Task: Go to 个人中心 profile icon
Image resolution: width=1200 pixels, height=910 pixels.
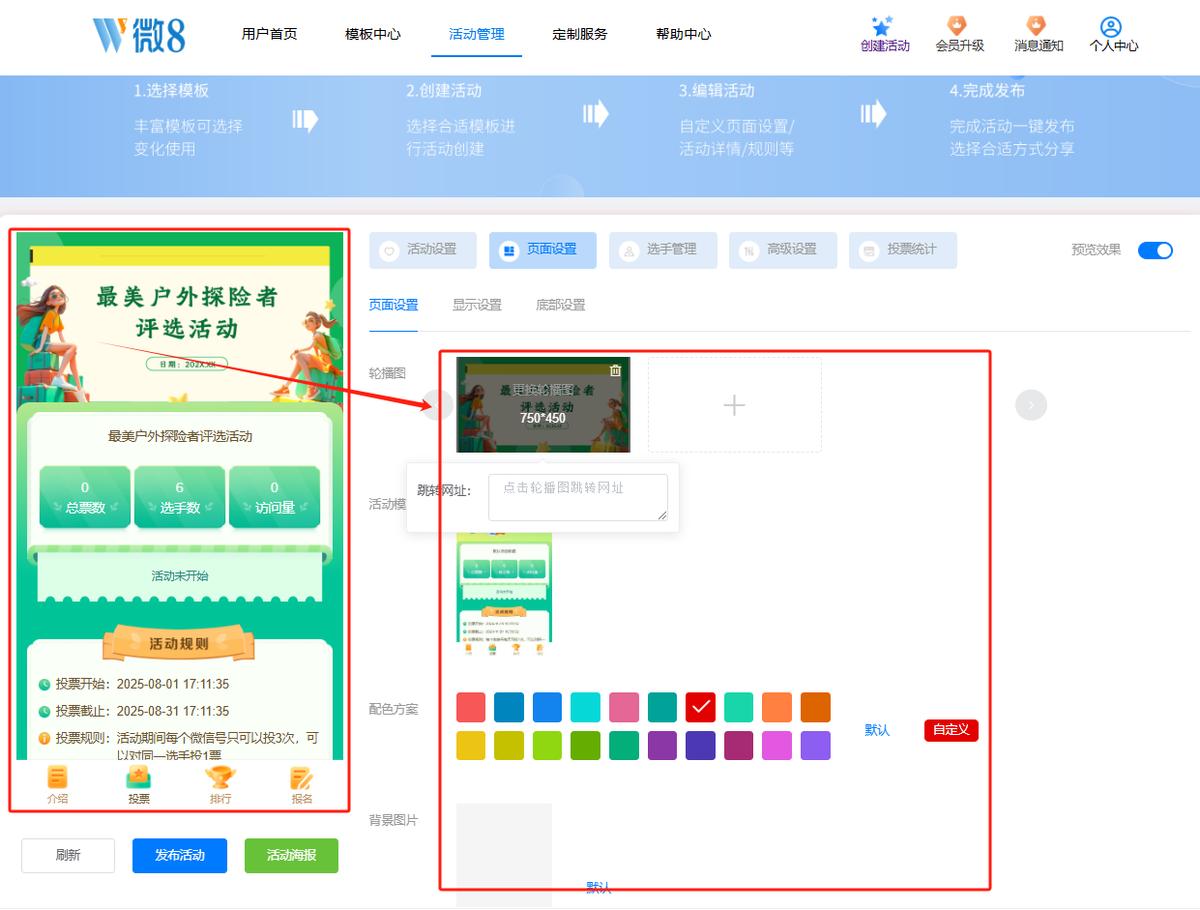Action: 1111,27
